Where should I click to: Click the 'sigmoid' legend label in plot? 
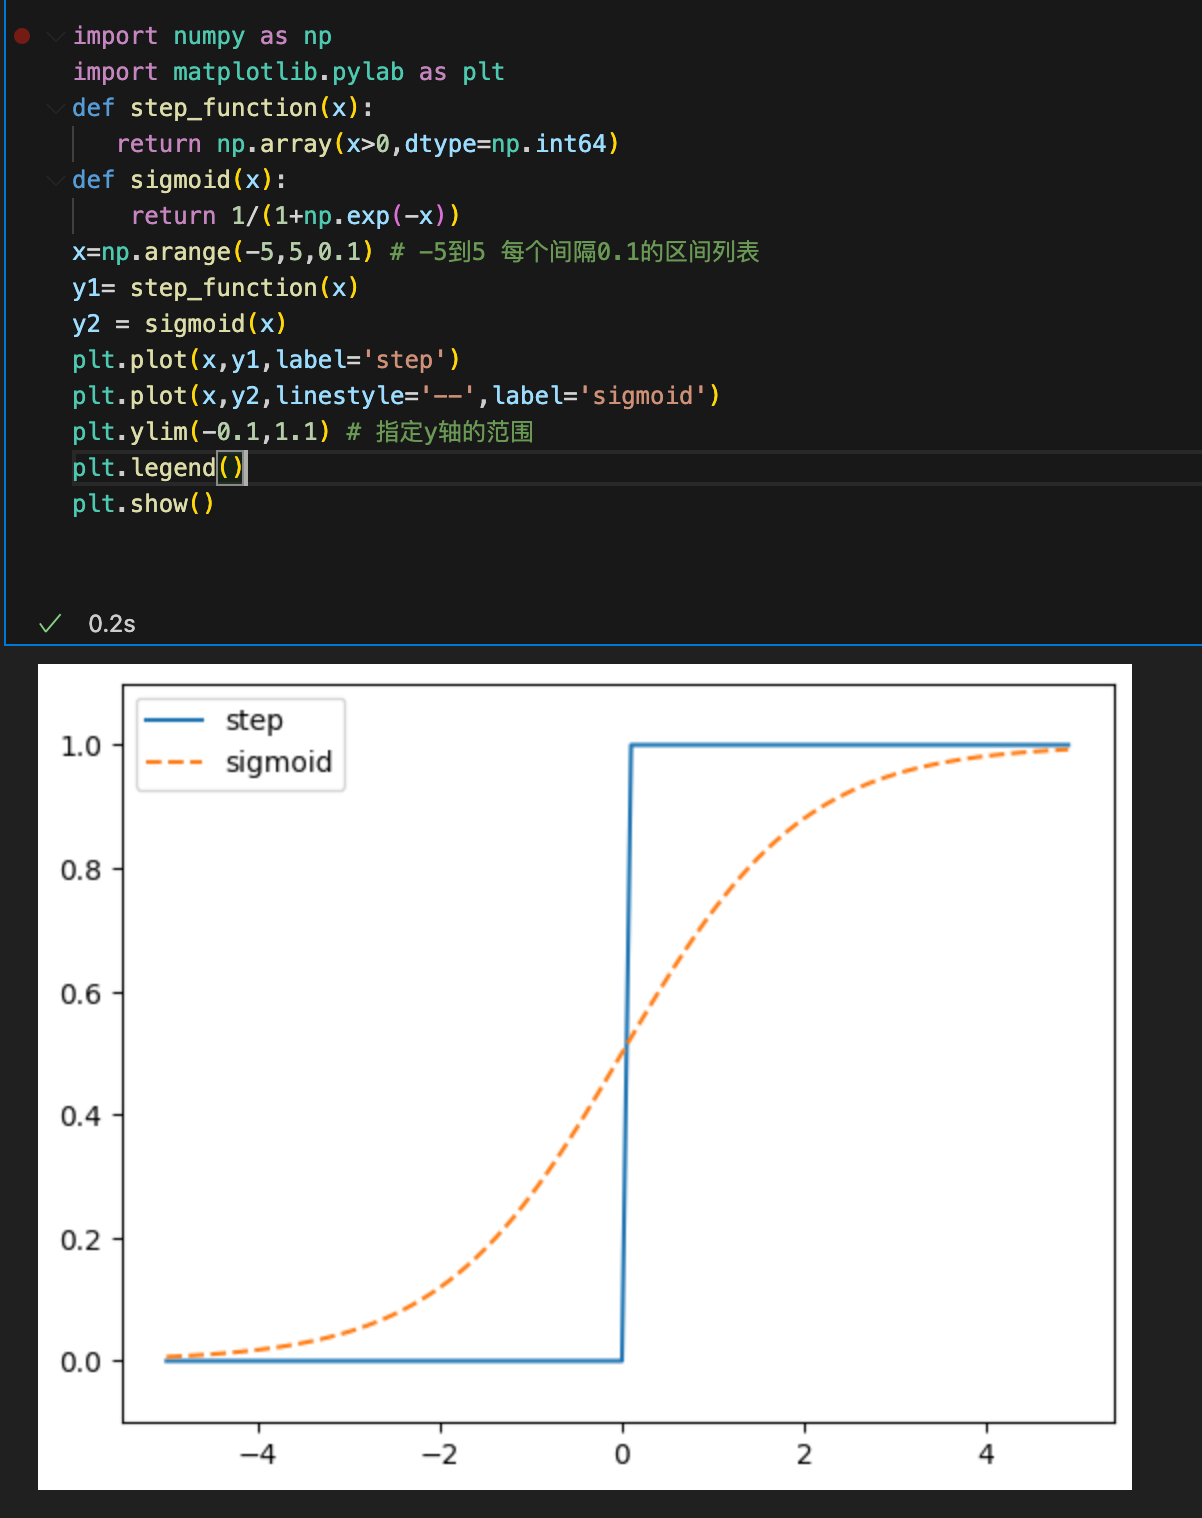(278, 762)
